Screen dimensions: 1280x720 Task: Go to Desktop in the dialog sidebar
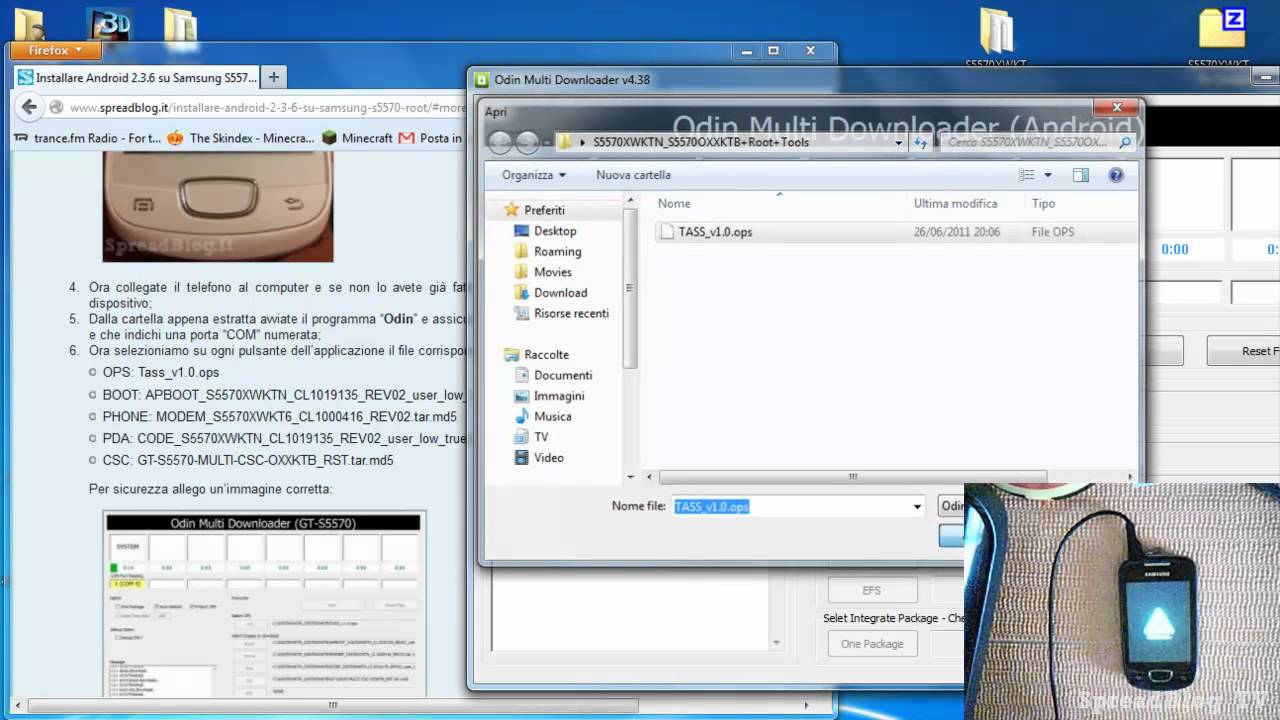[545, 231]
